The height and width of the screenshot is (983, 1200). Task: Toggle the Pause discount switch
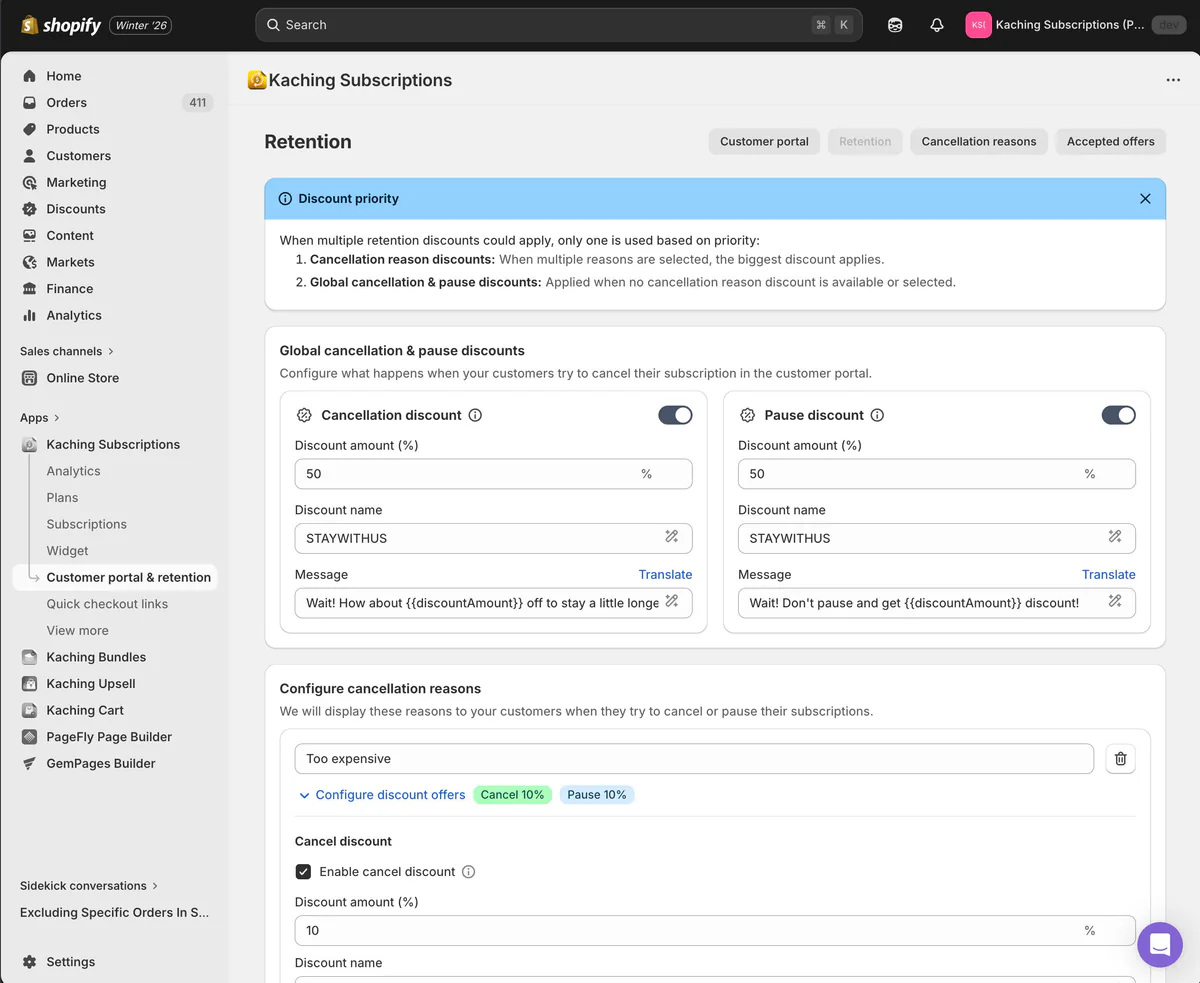(x=1118, y=415)
